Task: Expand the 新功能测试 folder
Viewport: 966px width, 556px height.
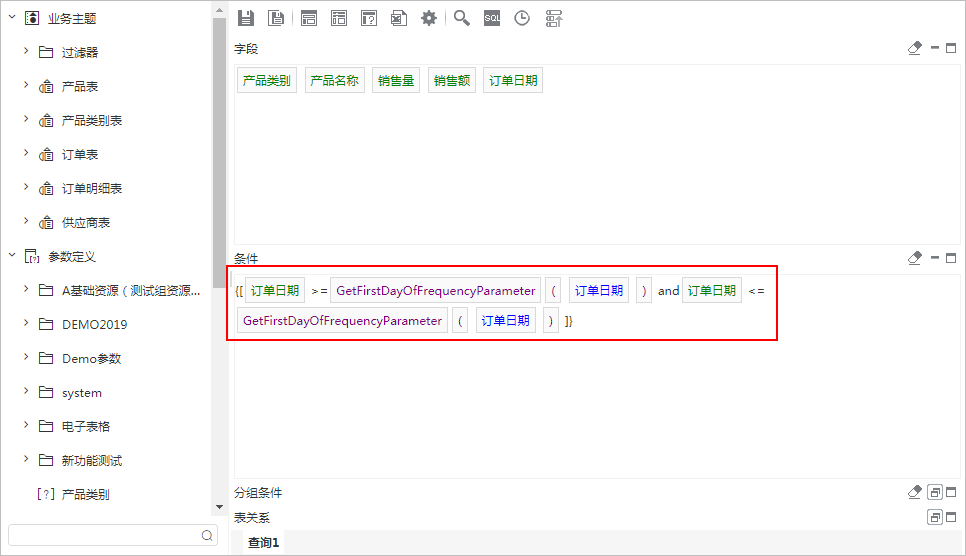Action: [x=26, y=459]
